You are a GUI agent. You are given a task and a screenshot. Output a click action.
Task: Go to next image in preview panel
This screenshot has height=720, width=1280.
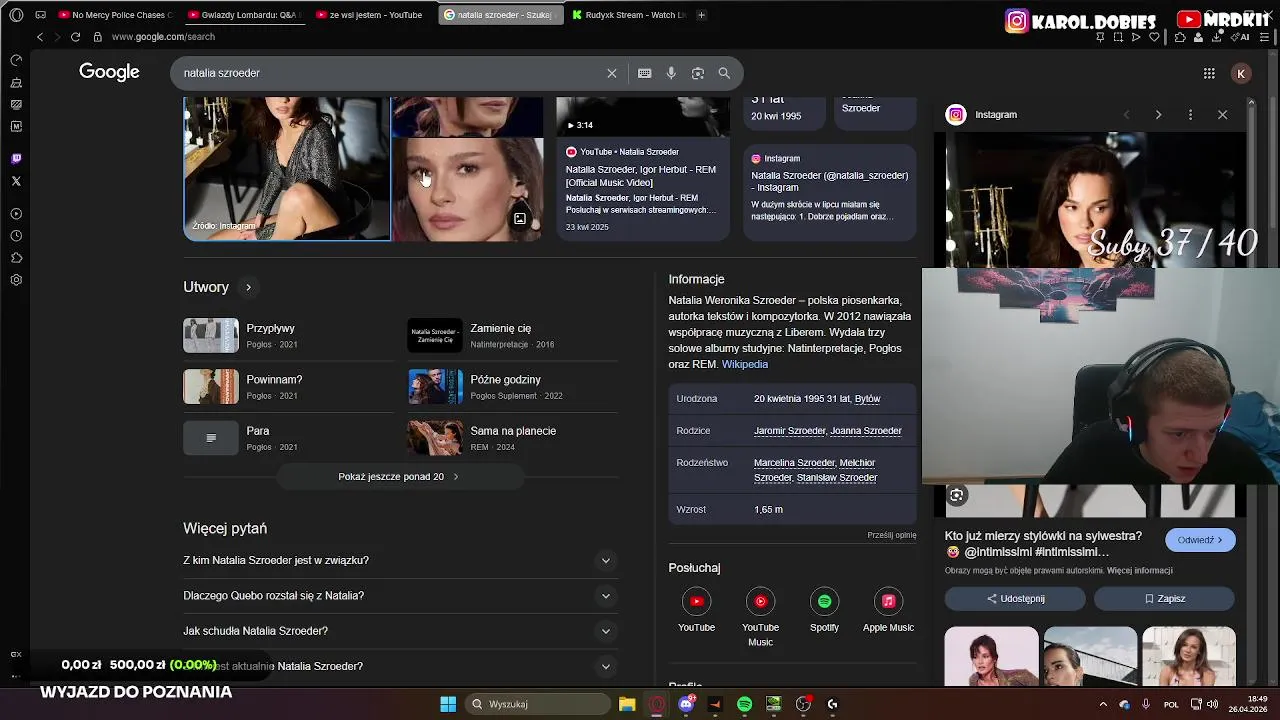(x=1158, y=115)
